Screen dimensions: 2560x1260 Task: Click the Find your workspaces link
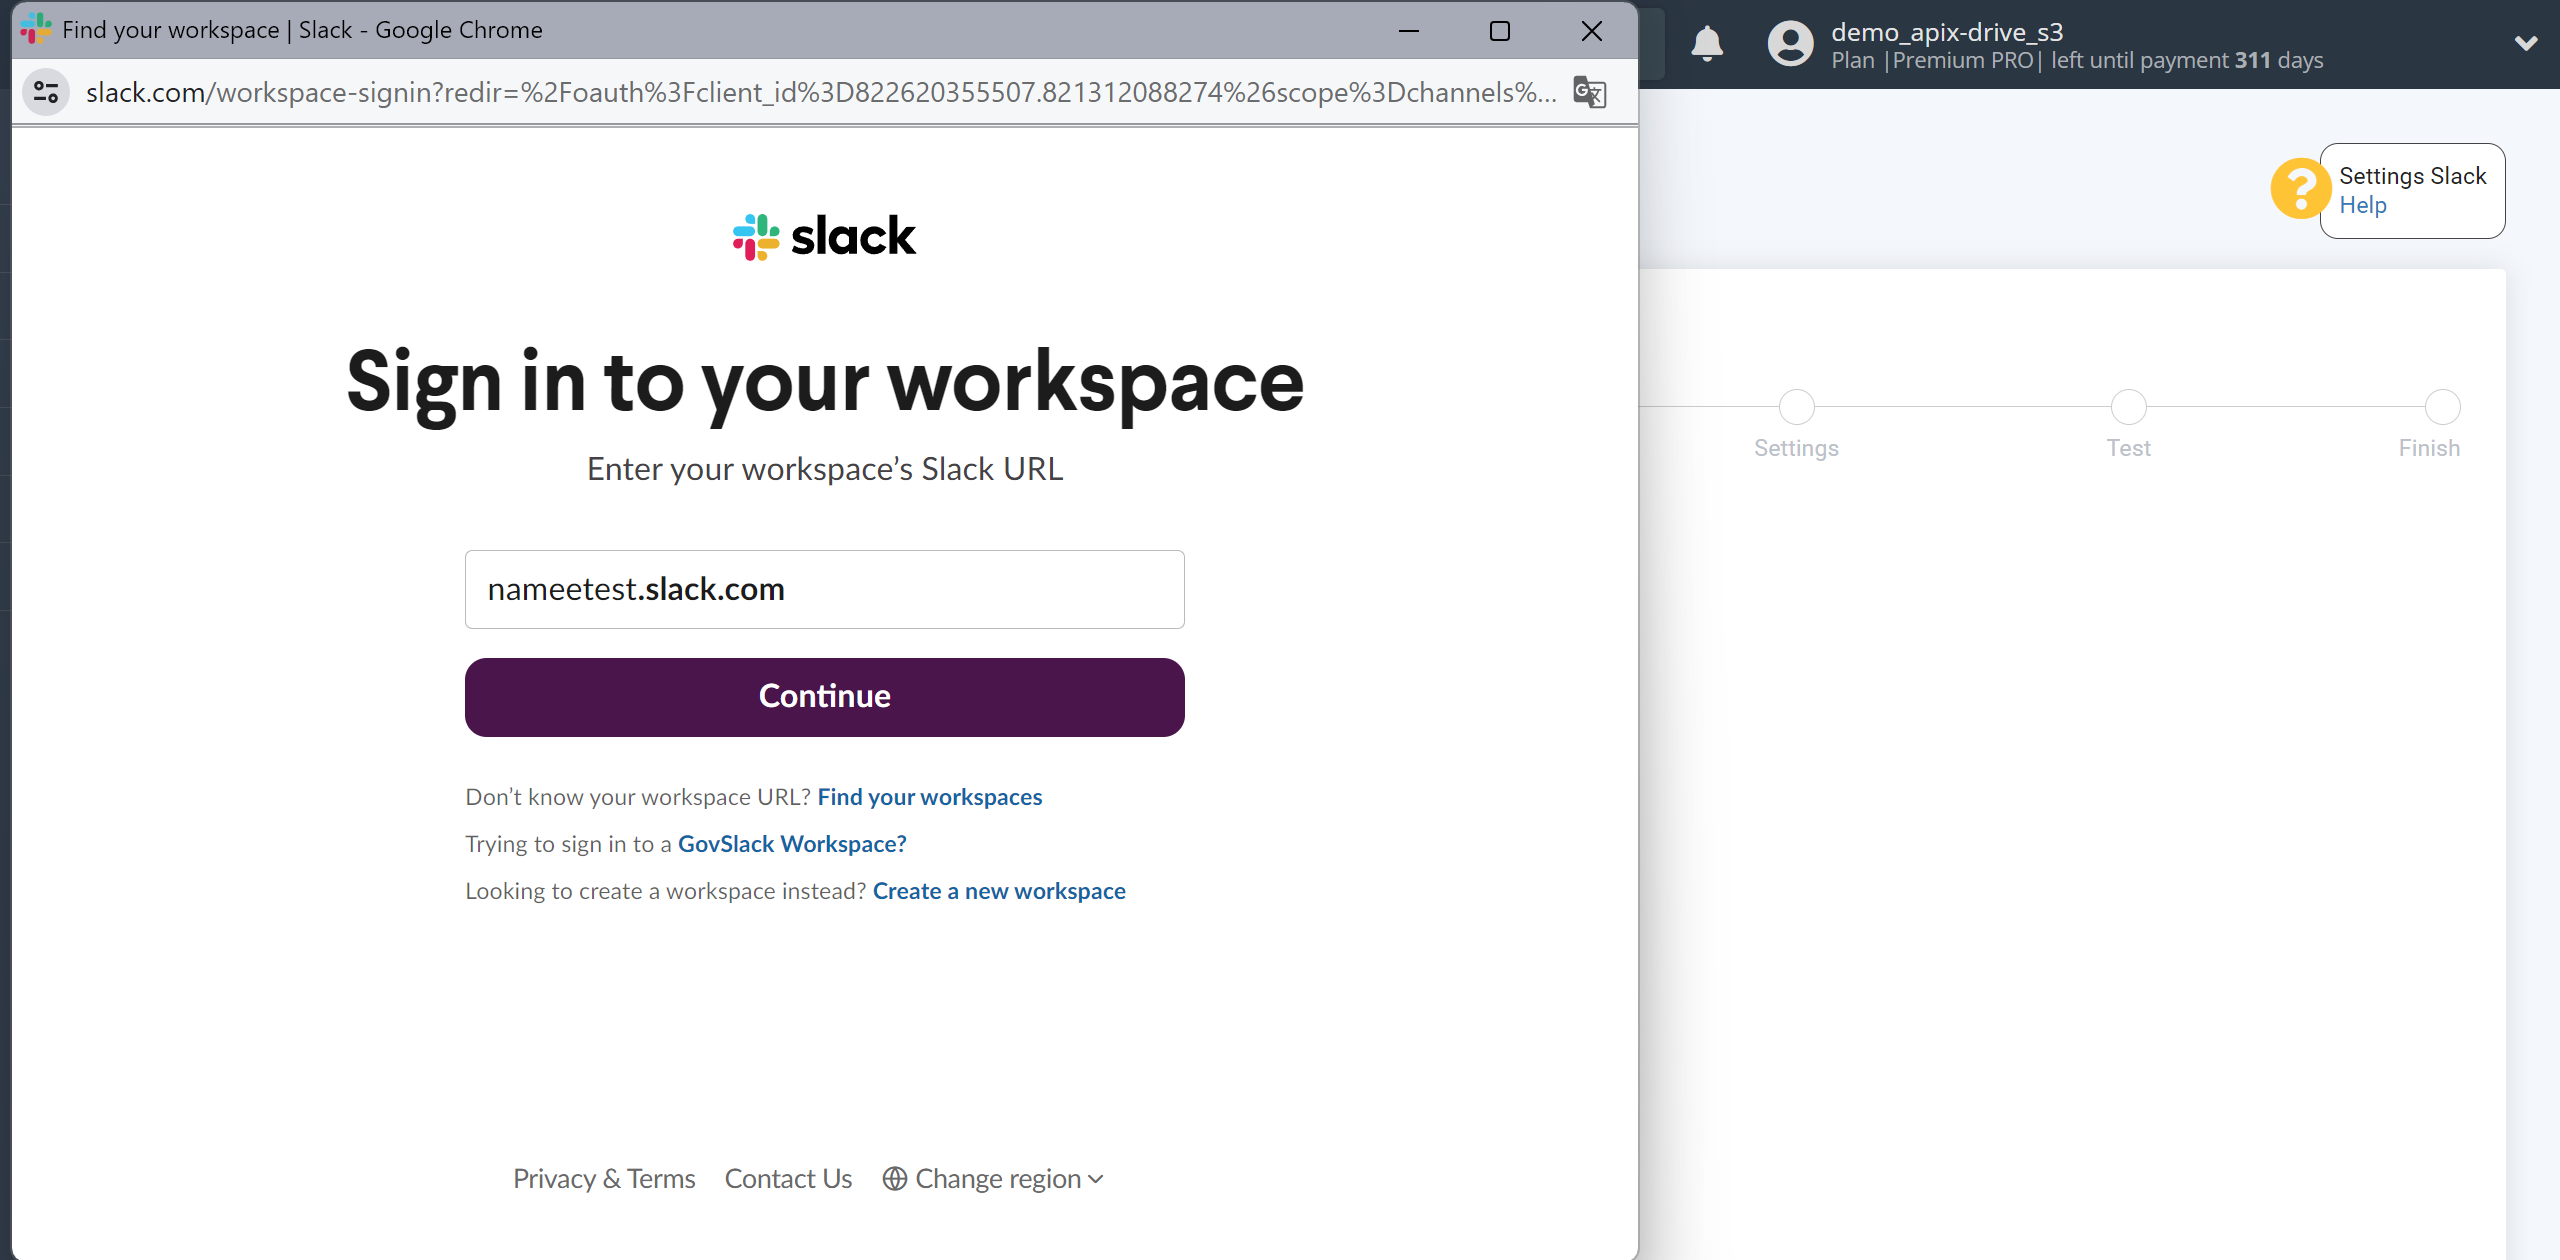point(931,796)
